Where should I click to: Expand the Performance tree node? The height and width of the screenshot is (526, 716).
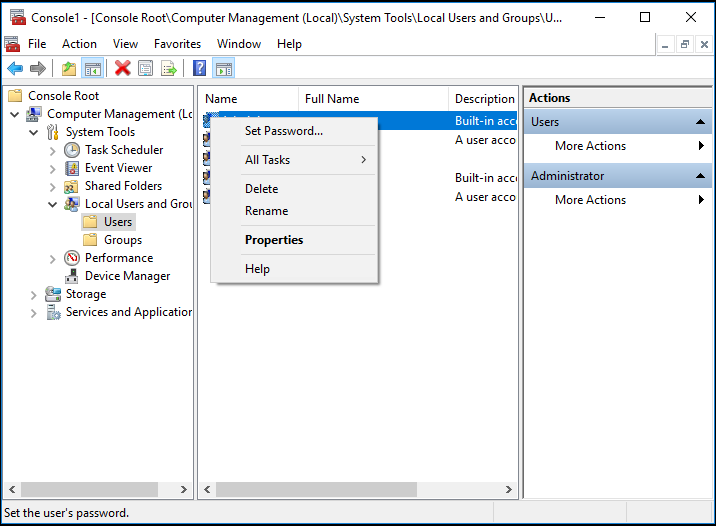(x=53, y=258)
